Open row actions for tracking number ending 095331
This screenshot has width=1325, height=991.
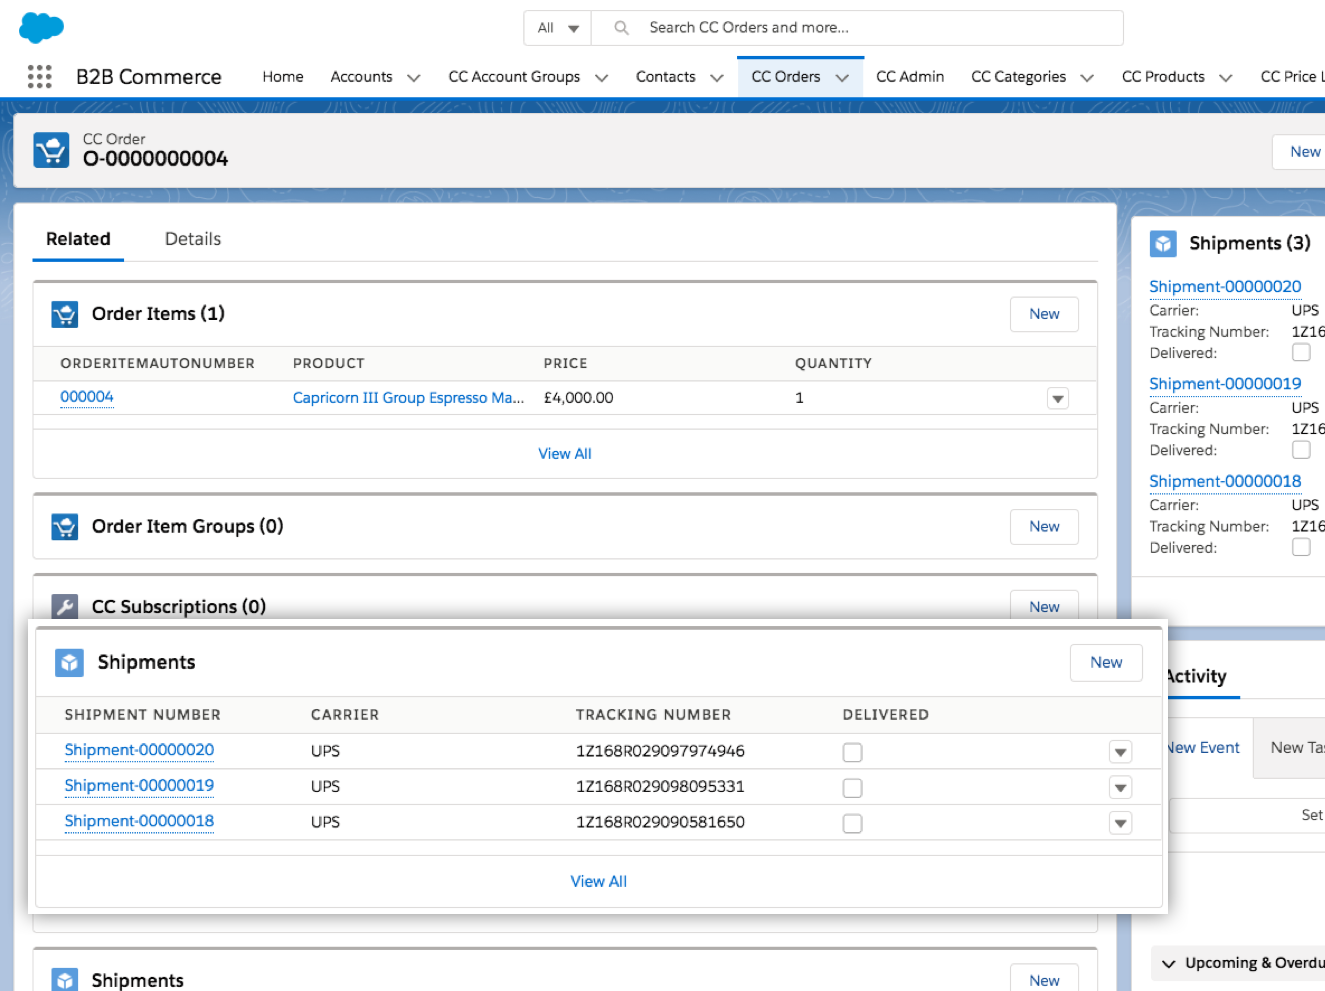1120,788
